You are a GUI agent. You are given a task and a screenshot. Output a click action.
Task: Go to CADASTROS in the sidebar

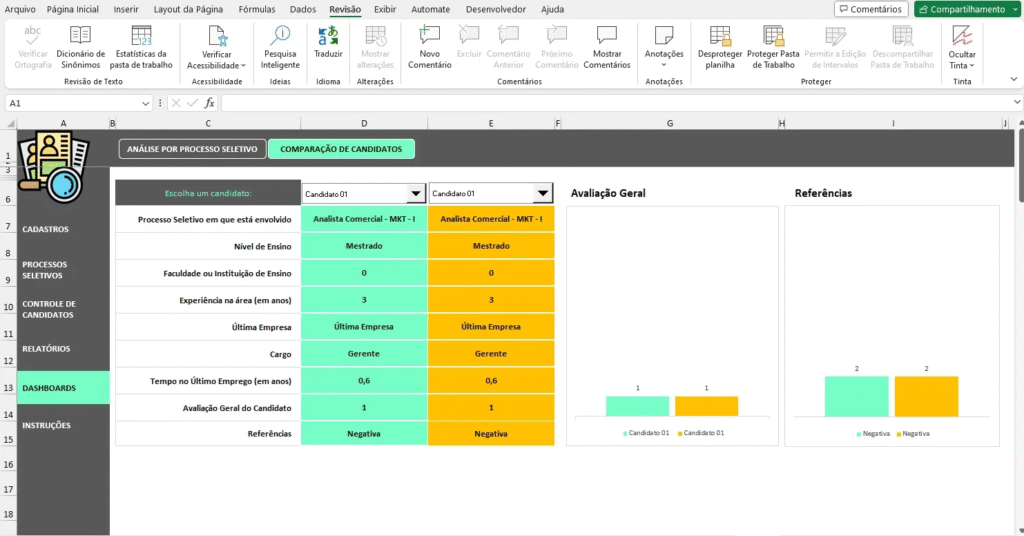tap(46, 229)
